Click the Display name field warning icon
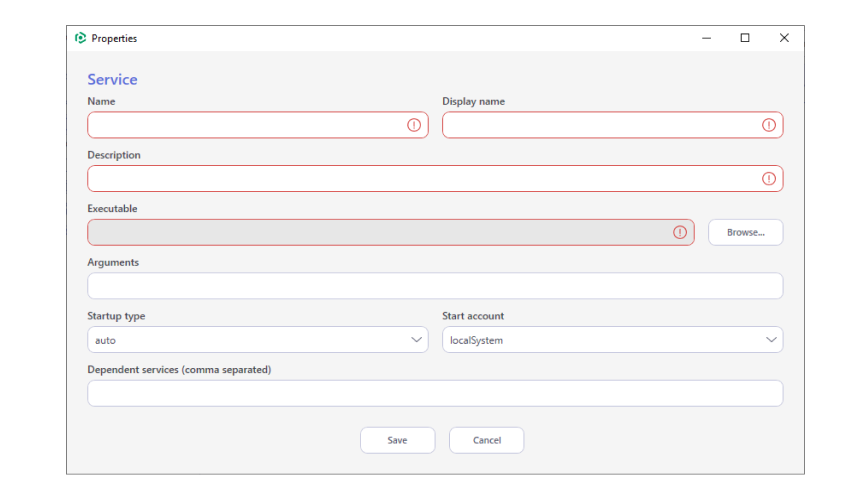 pos(768,125)
